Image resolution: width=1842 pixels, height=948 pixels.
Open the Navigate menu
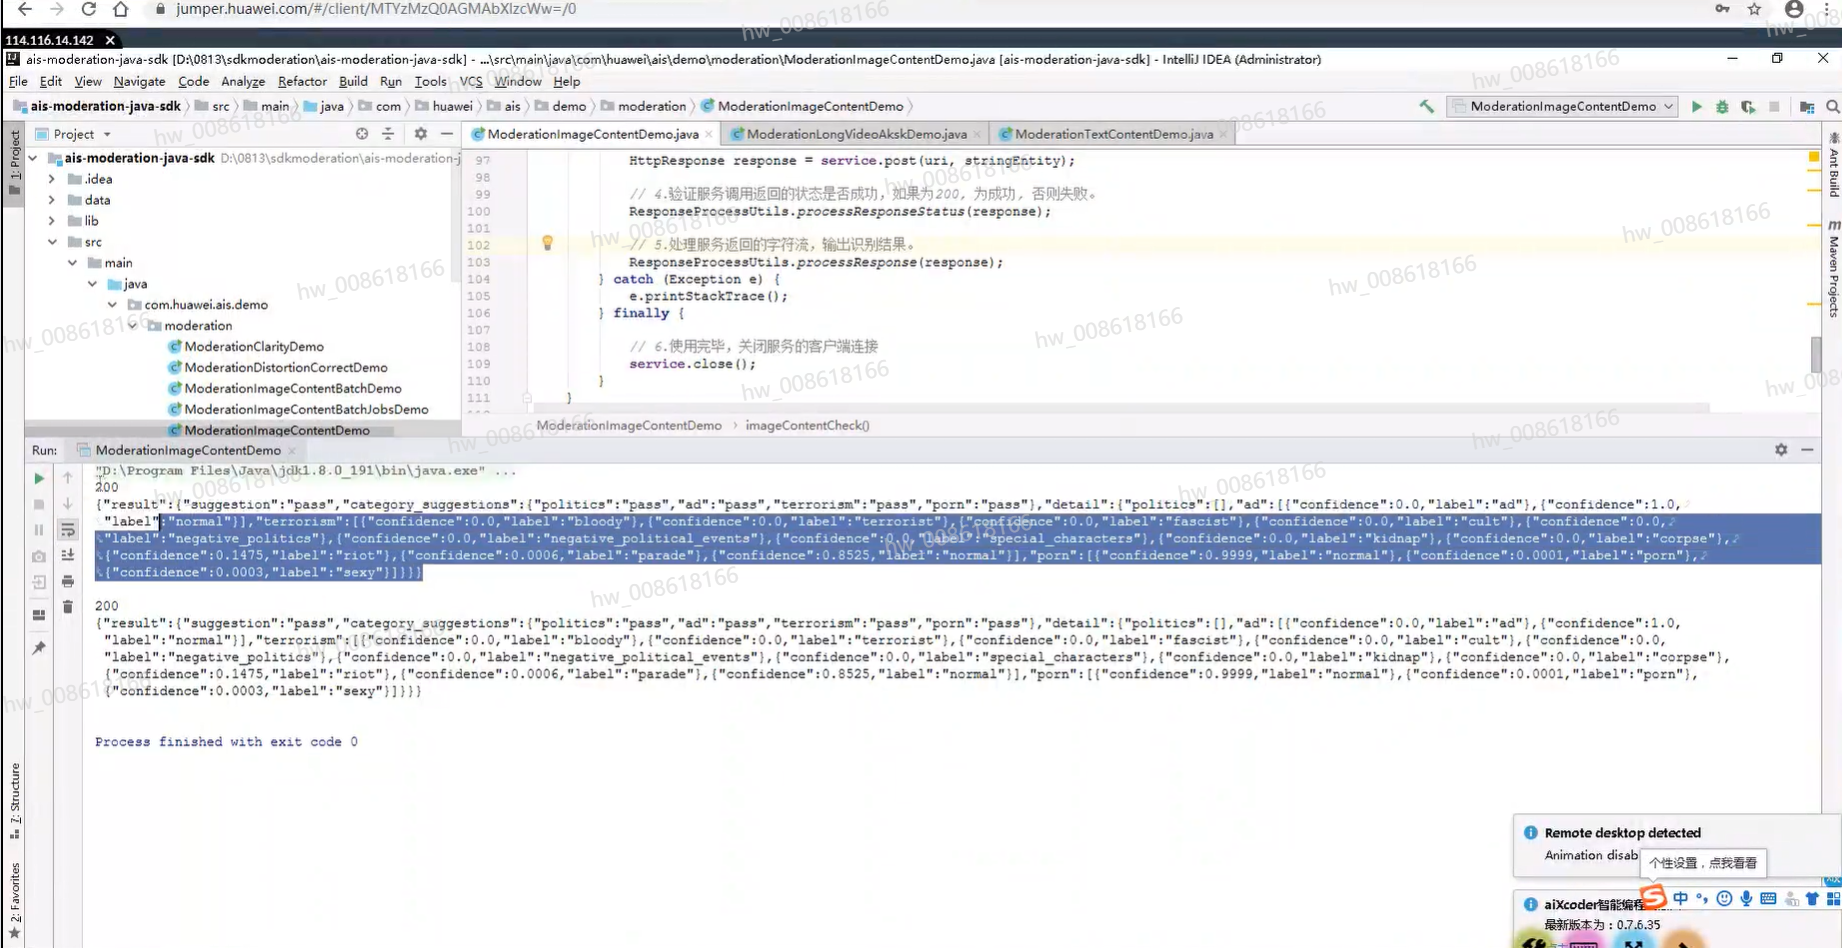pos(139,82)
